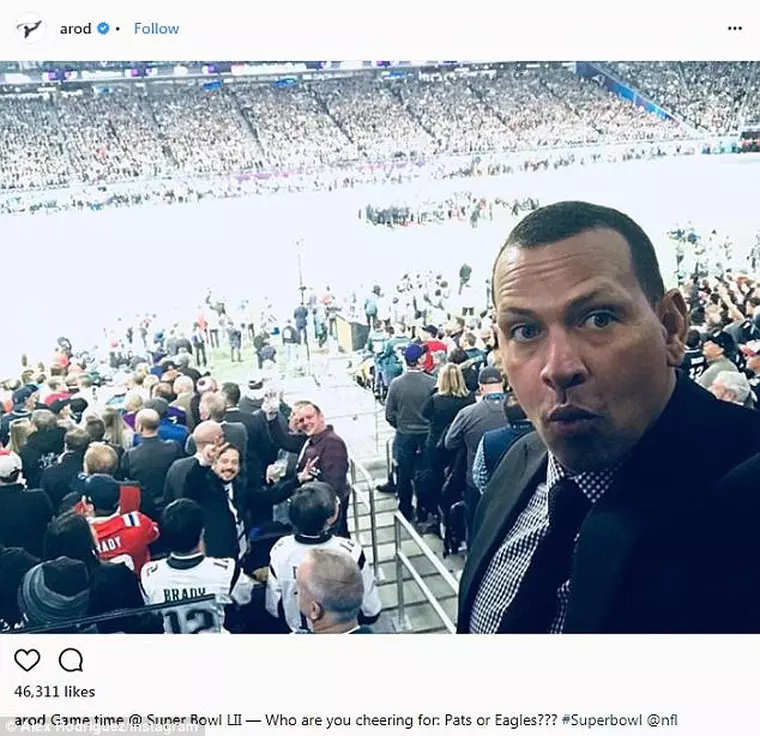760x736 pixels.
Task: Open the arod username in the post header
Action: [x=75, y=29]
